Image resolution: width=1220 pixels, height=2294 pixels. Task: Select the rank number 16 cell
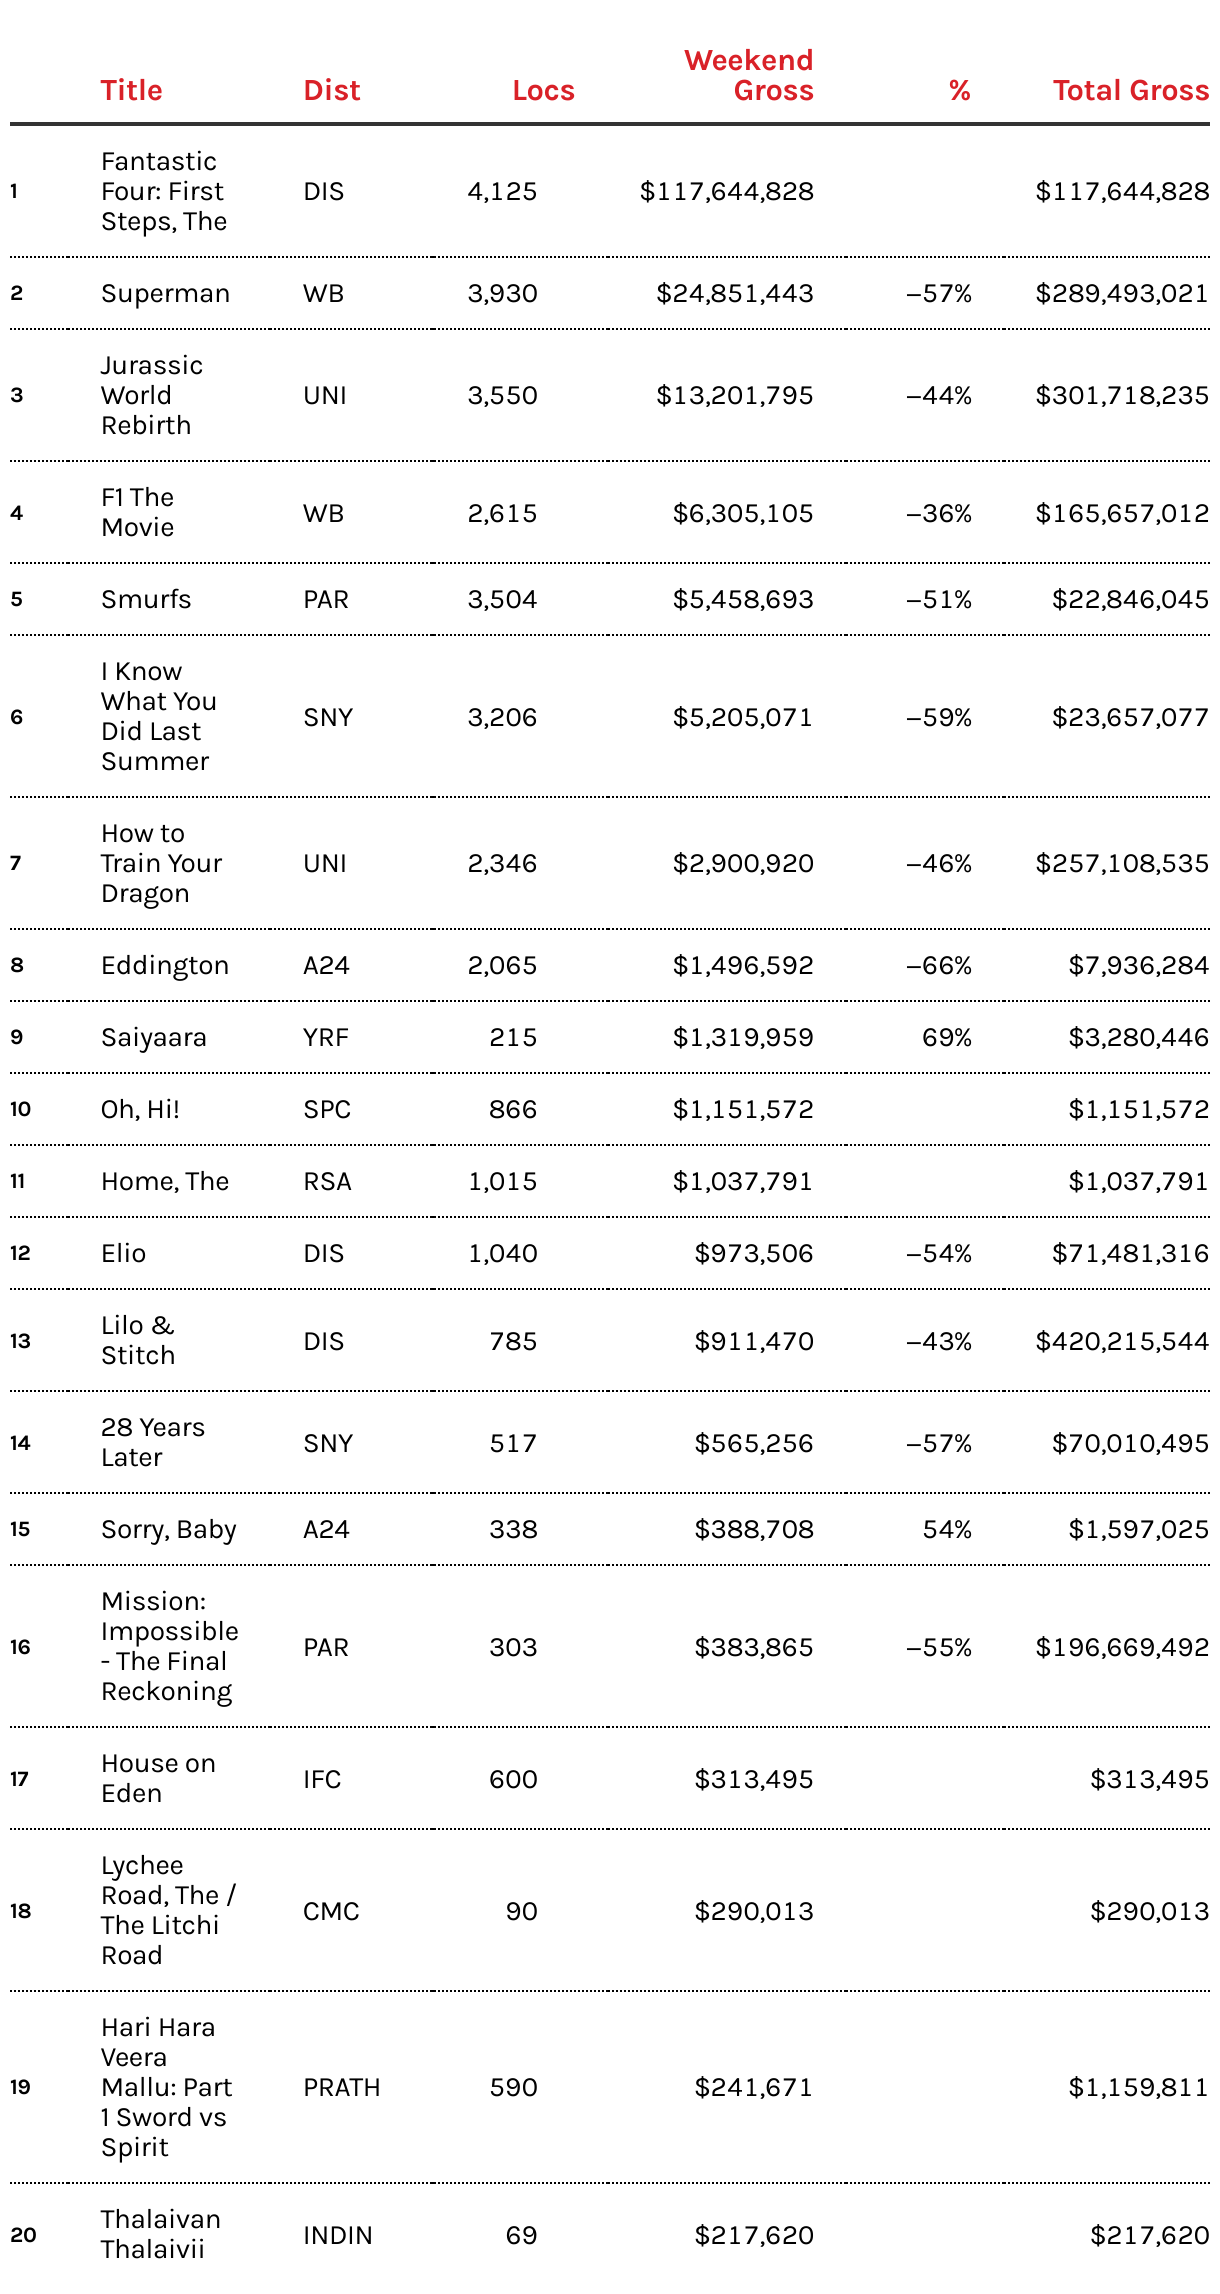pyautogui.click(x=21, y=1648)
